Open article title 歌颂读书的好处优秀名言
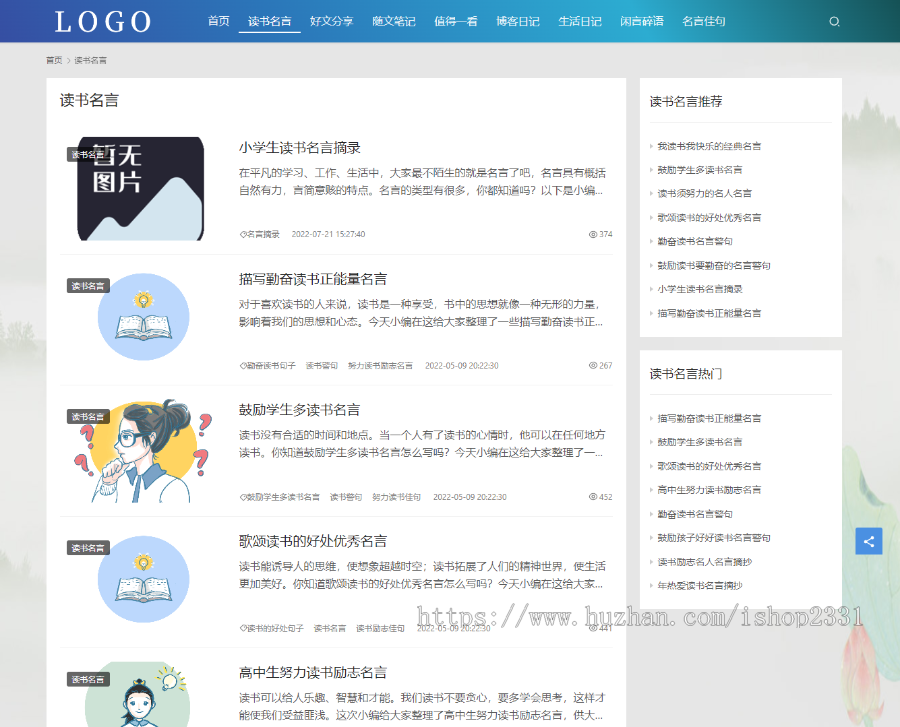 pyautogui.click(x=313, y=542)
